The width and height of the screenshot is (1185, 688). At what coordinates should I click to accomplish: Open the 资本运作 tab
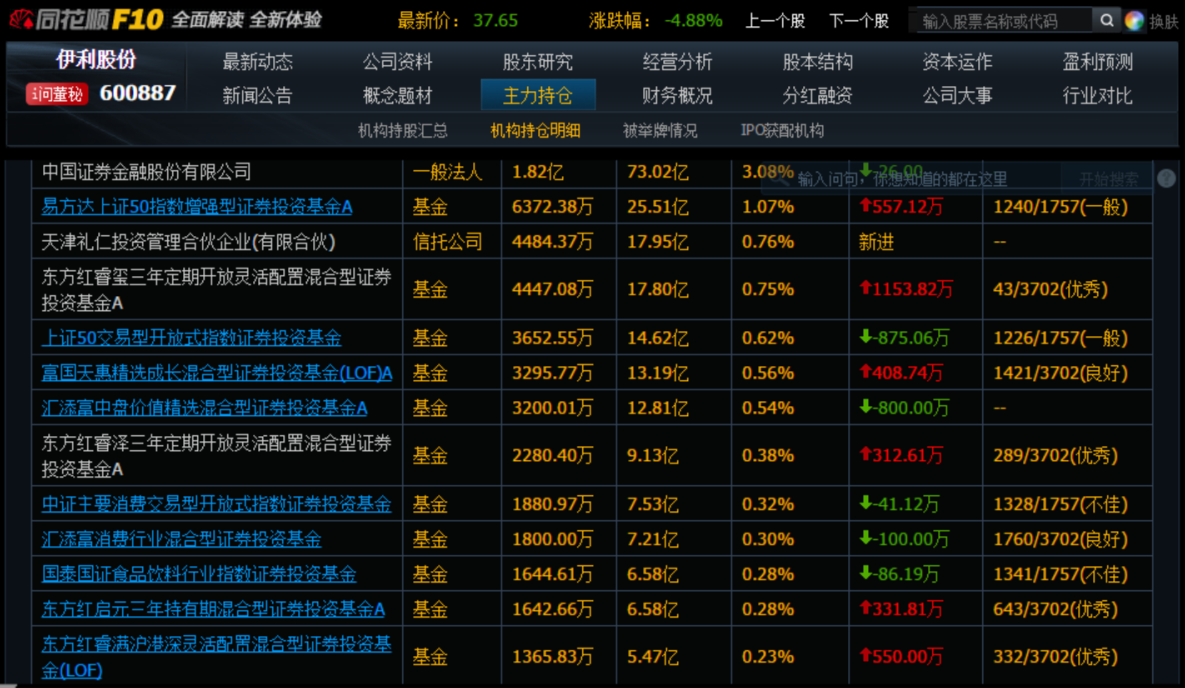click(957, 61)
